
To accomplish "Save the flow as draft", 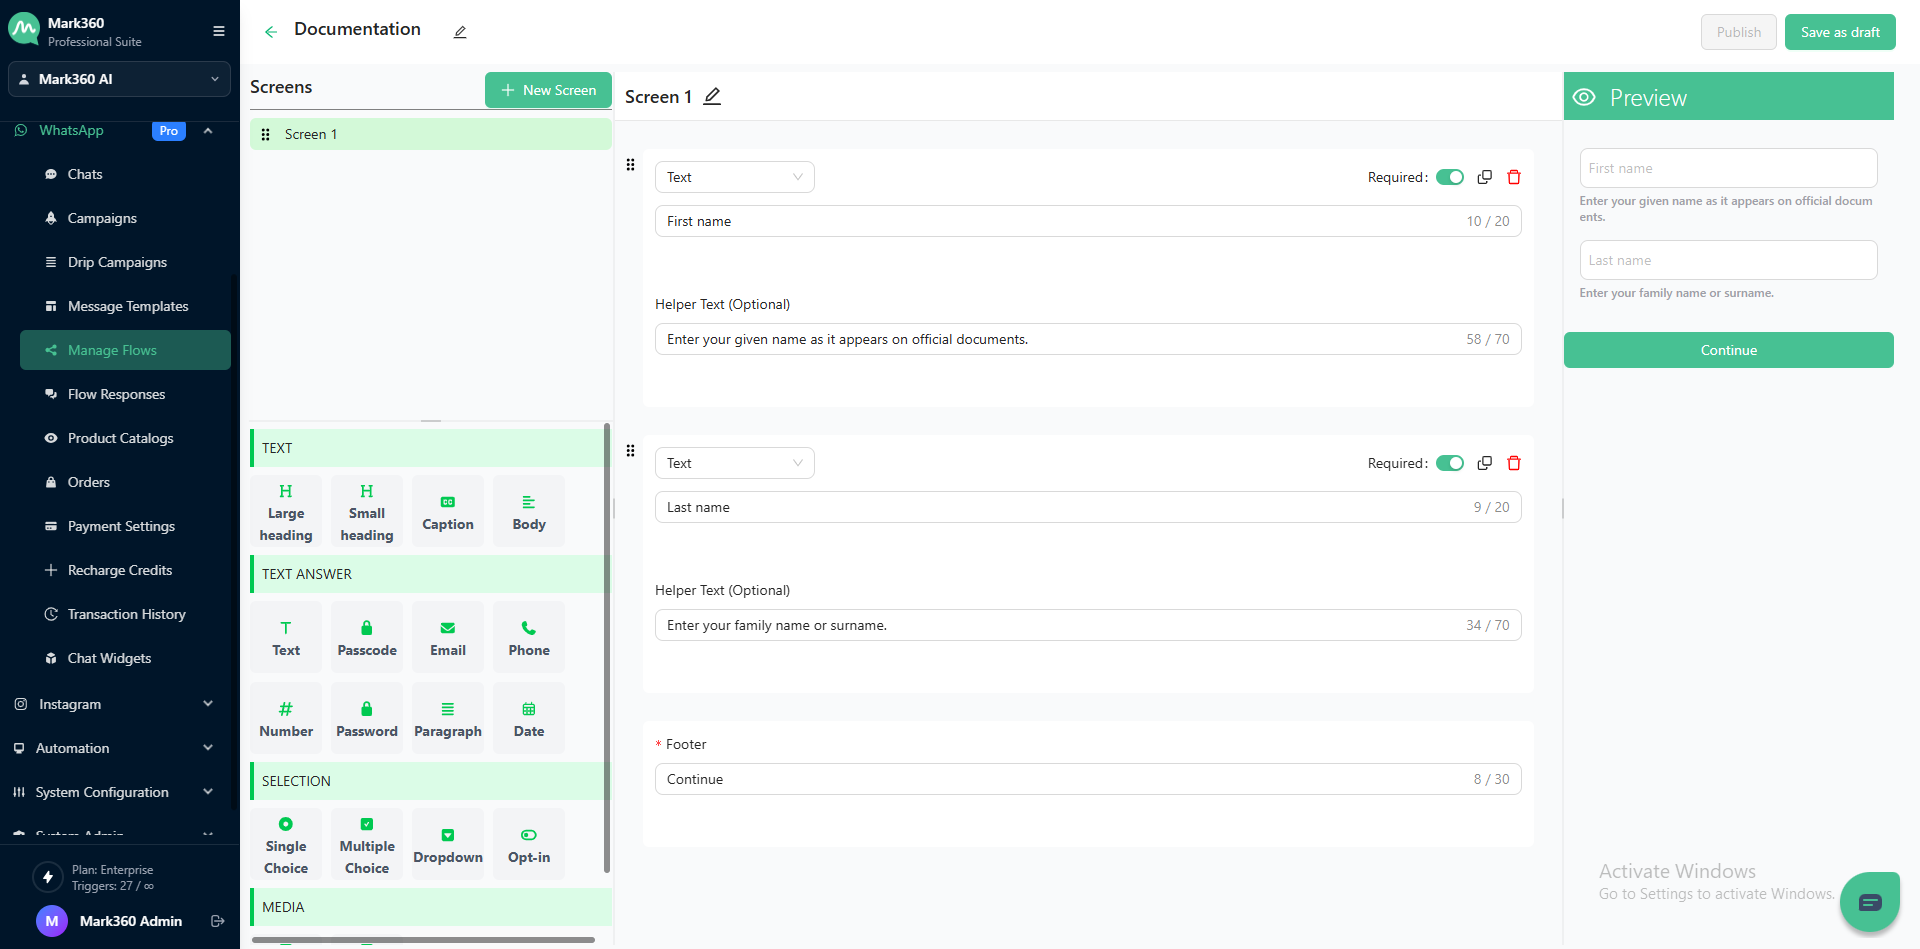I will coord(1839,32).
